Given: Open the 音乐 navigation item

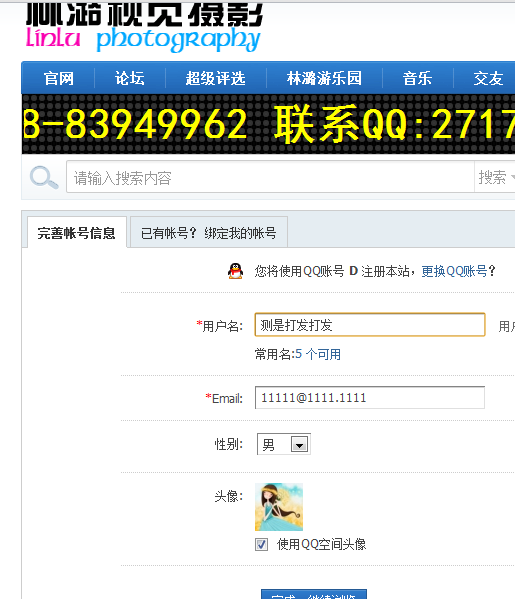Looking at the screenshot, I should coord(417,78).
